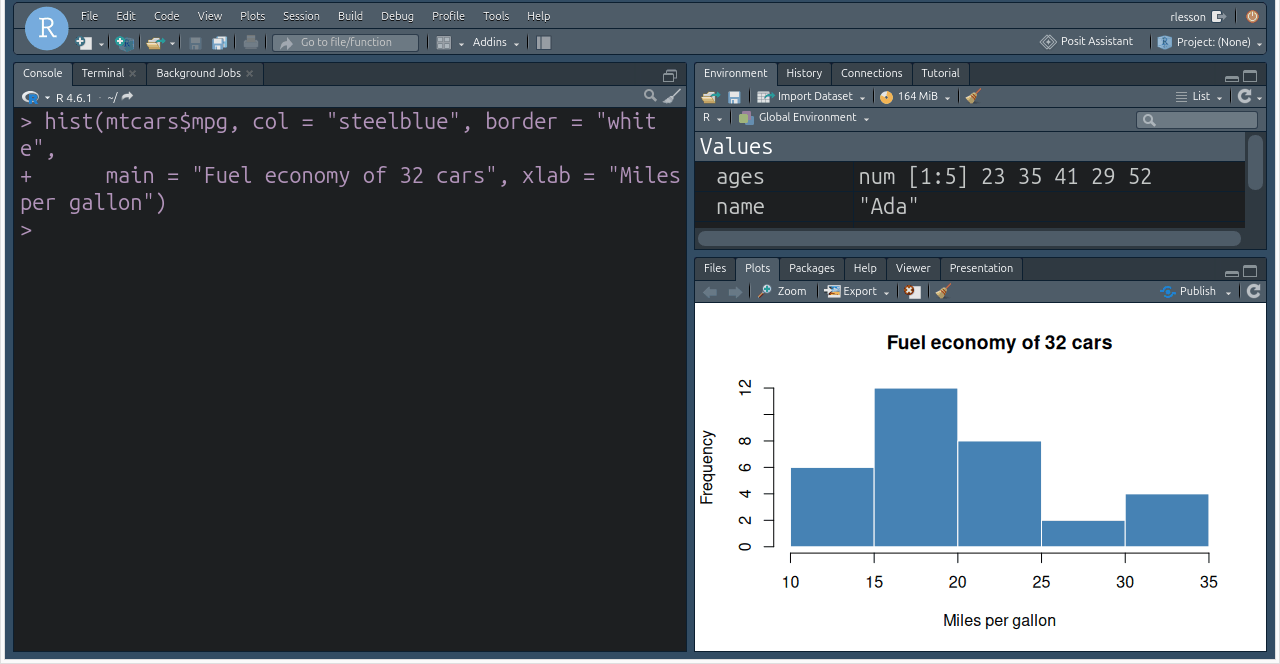Click the load workspace folder icon in Environment
Screen dimensions: 1280x664
coord(710,96)
